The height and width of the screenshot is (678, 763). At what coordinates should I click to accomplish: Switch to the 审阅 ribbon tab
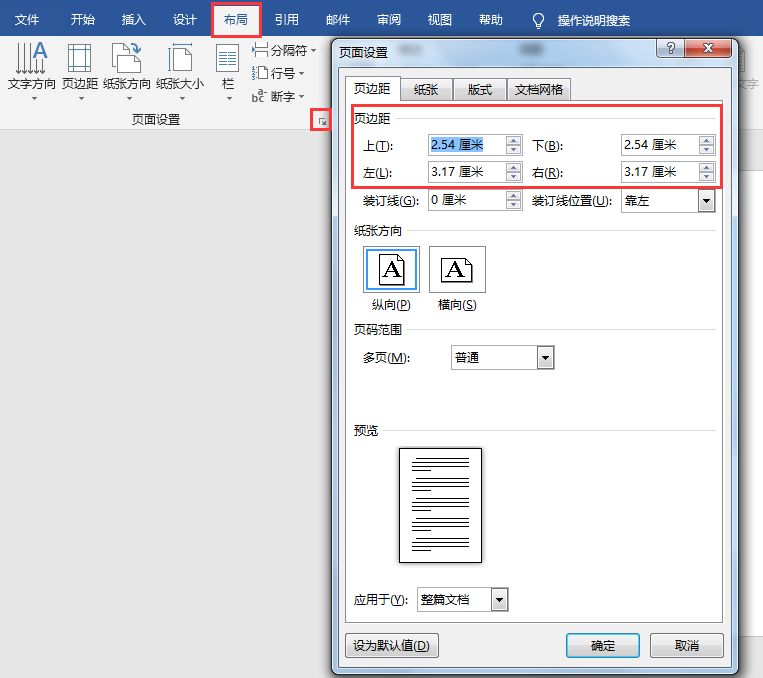(x=389, y=20)
